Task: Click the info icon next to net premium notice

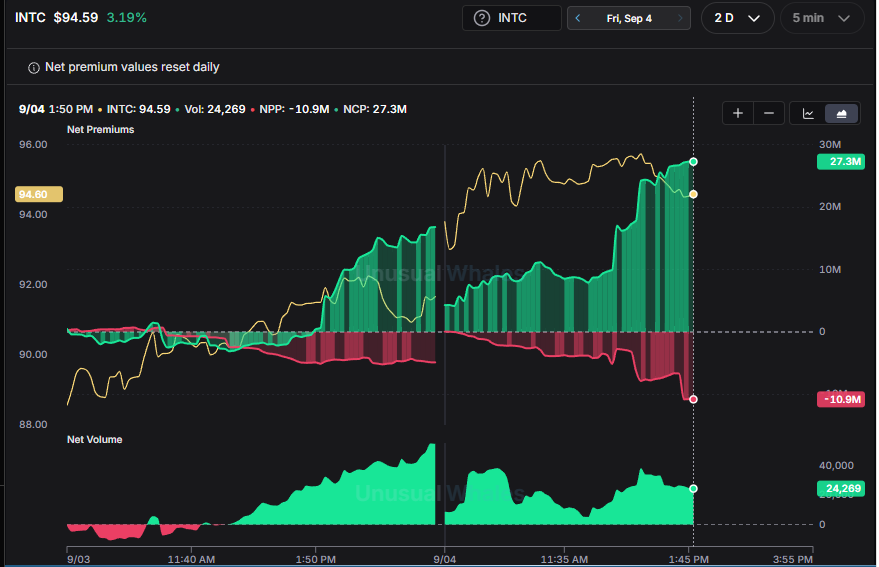Action: click(34, 68)
